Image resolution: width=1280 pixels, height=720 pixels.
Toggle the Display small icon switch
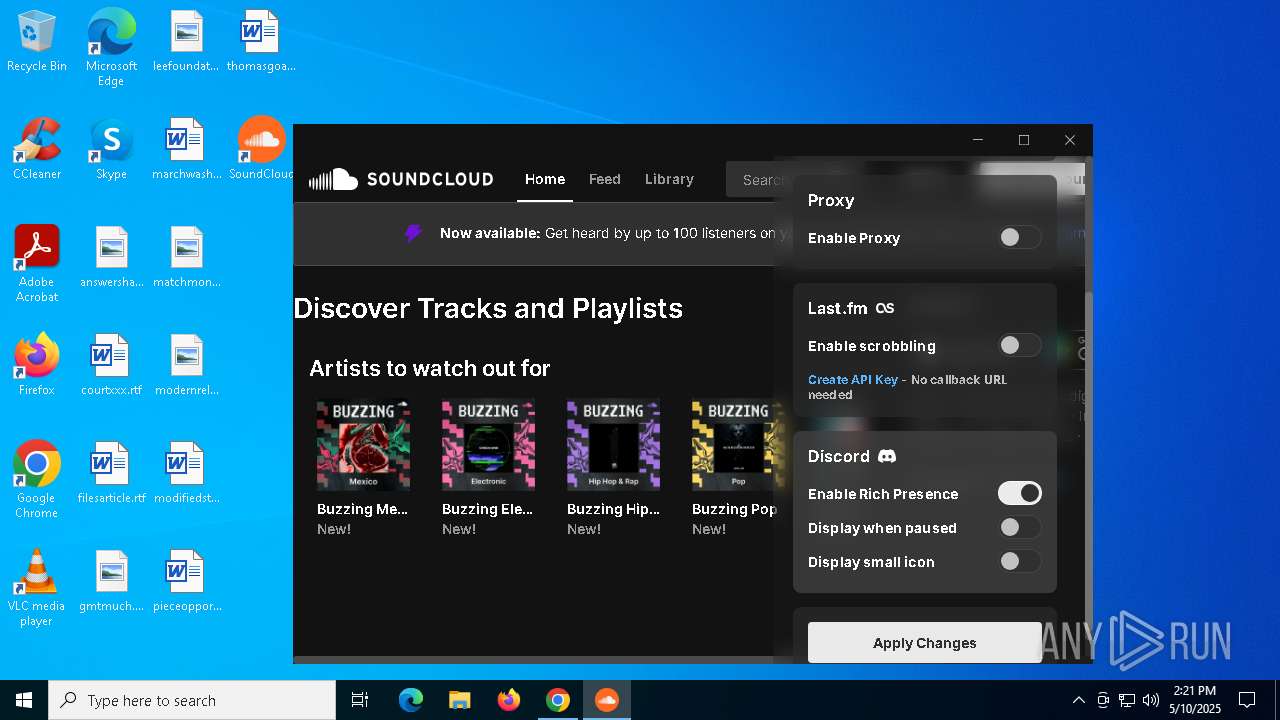coord(1019,561)
